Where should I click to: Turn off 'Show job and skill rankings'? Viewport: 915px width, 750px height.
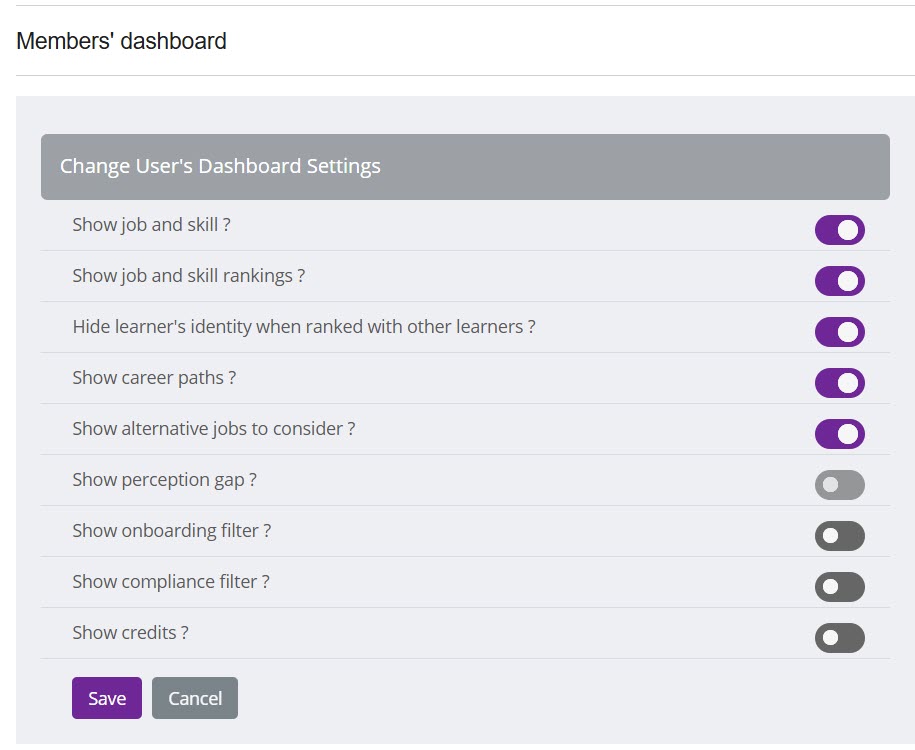tap(840, 281)
